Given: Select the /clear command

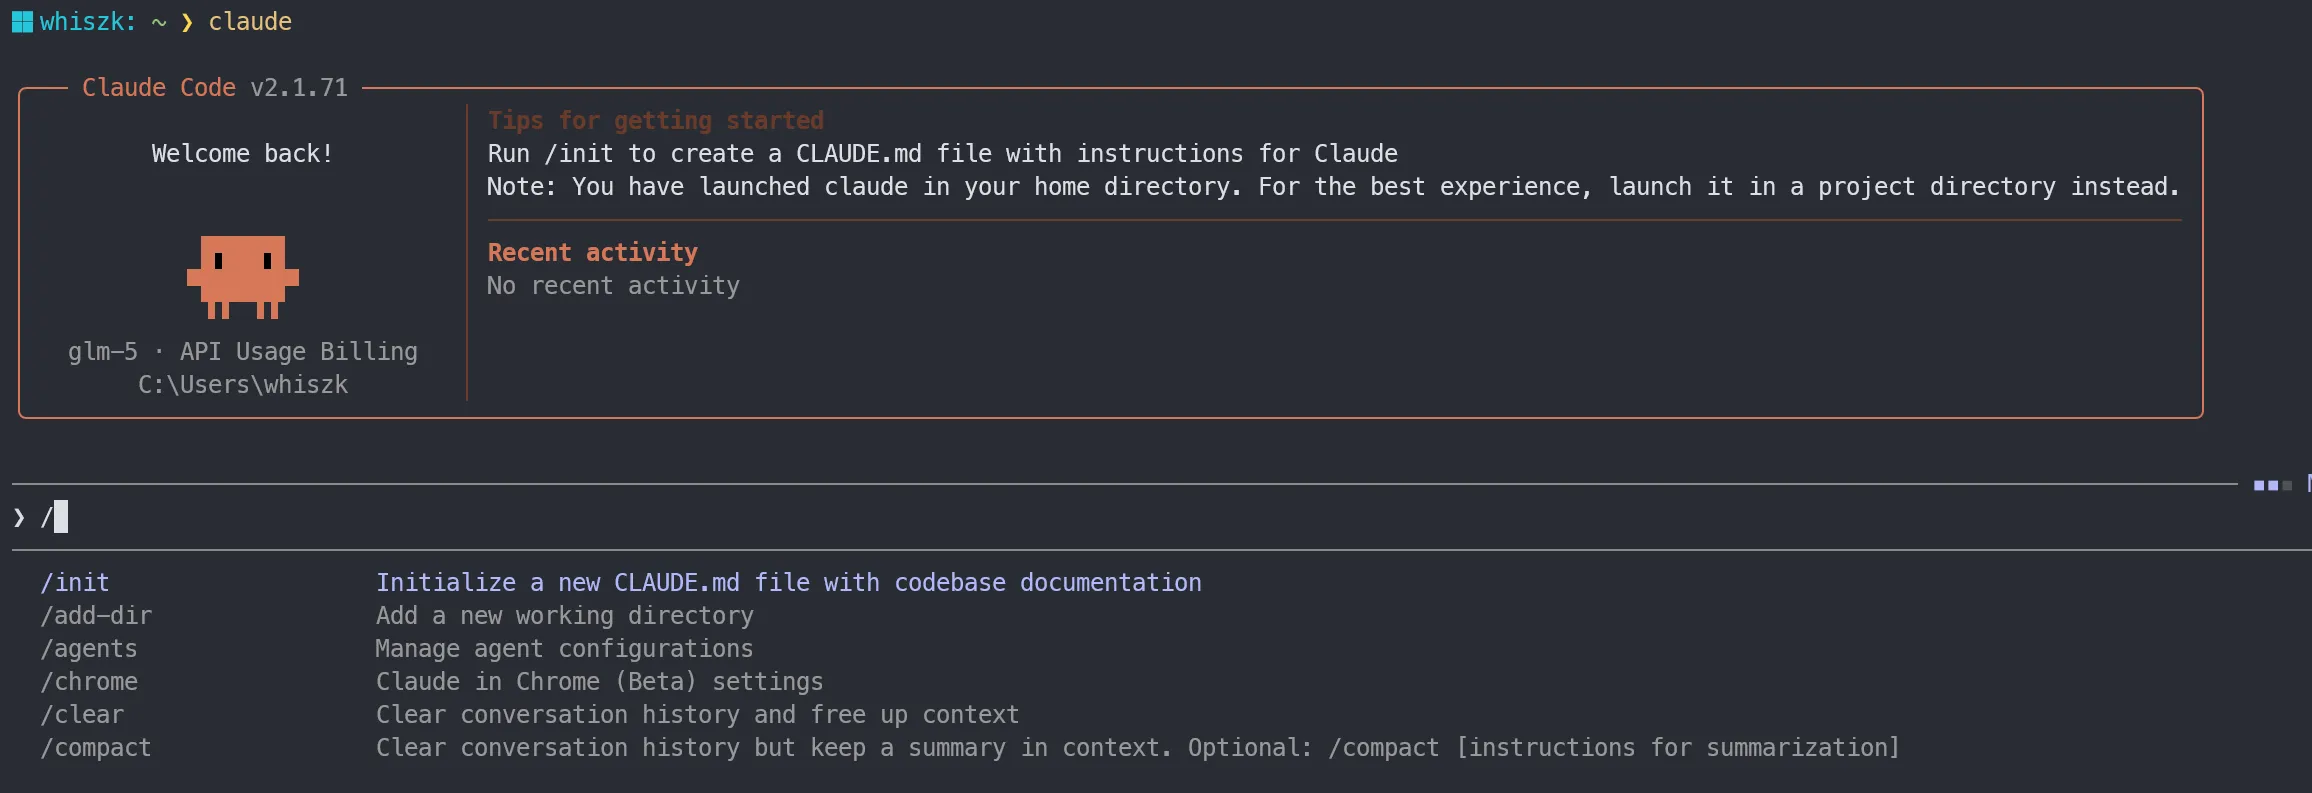Looking at the screenshot, I should pos(82,714).
